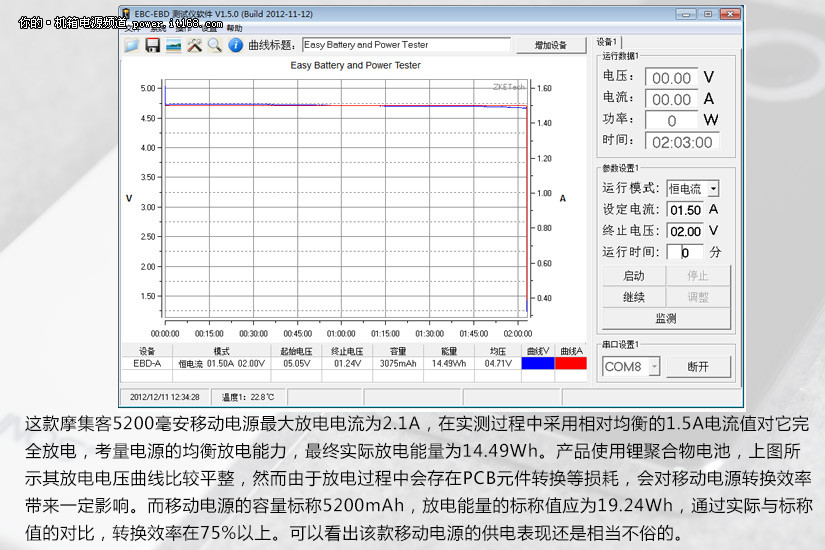This screenshot has width=825, height=550.
Task: Click the 设定电流 01.50 field
Action: 685,210
